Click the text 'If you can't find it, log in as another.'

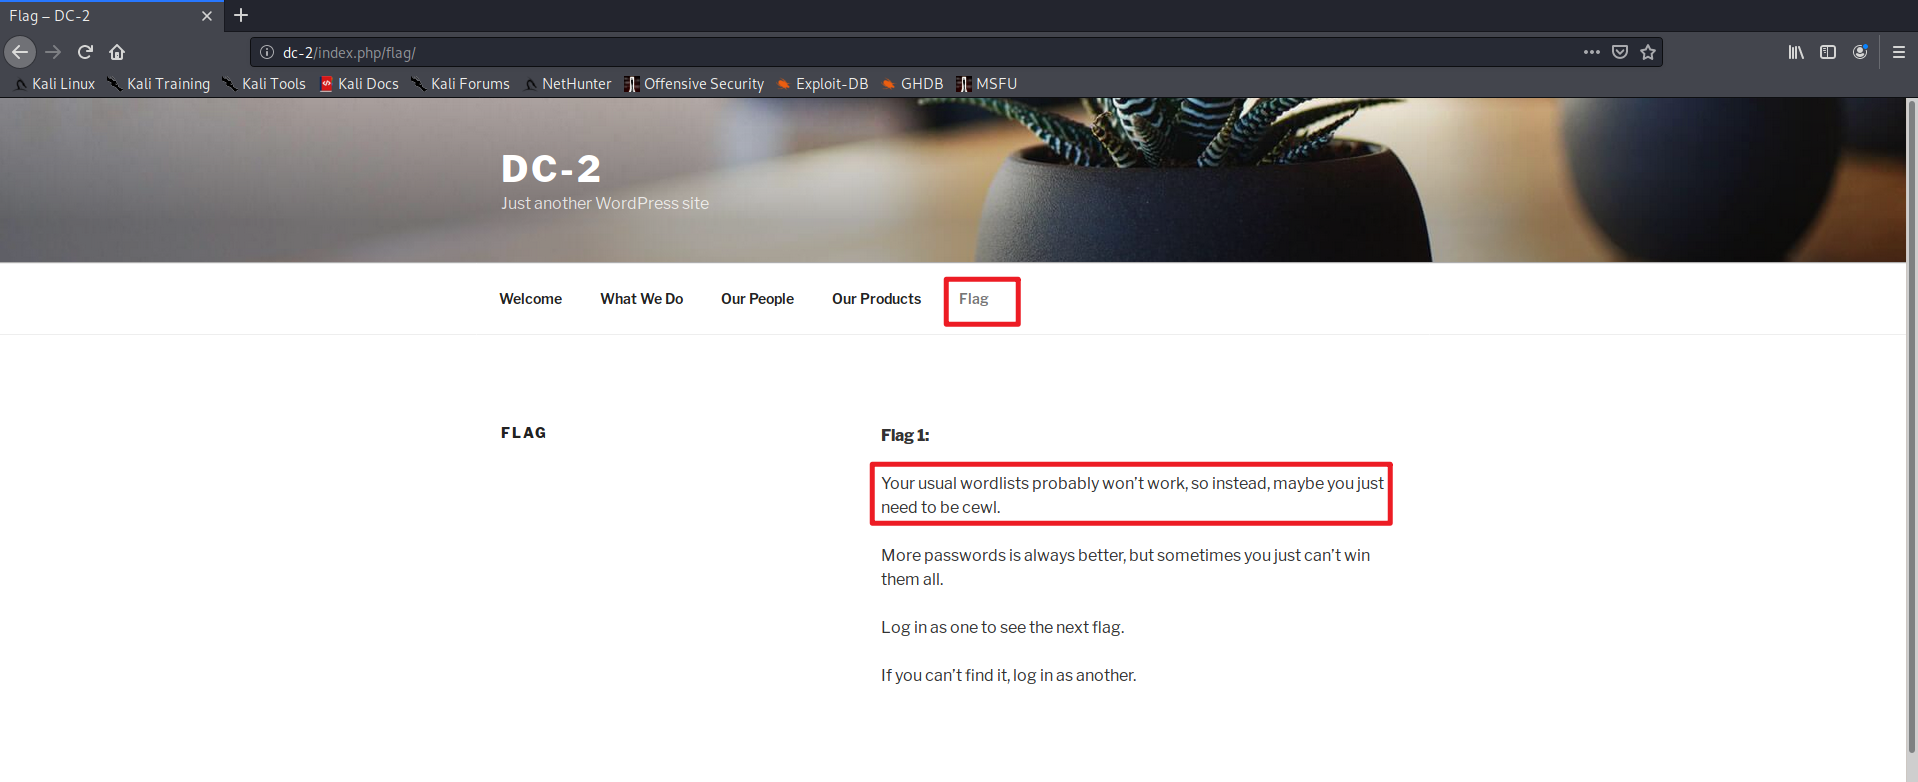click(x=1008, y=675)
